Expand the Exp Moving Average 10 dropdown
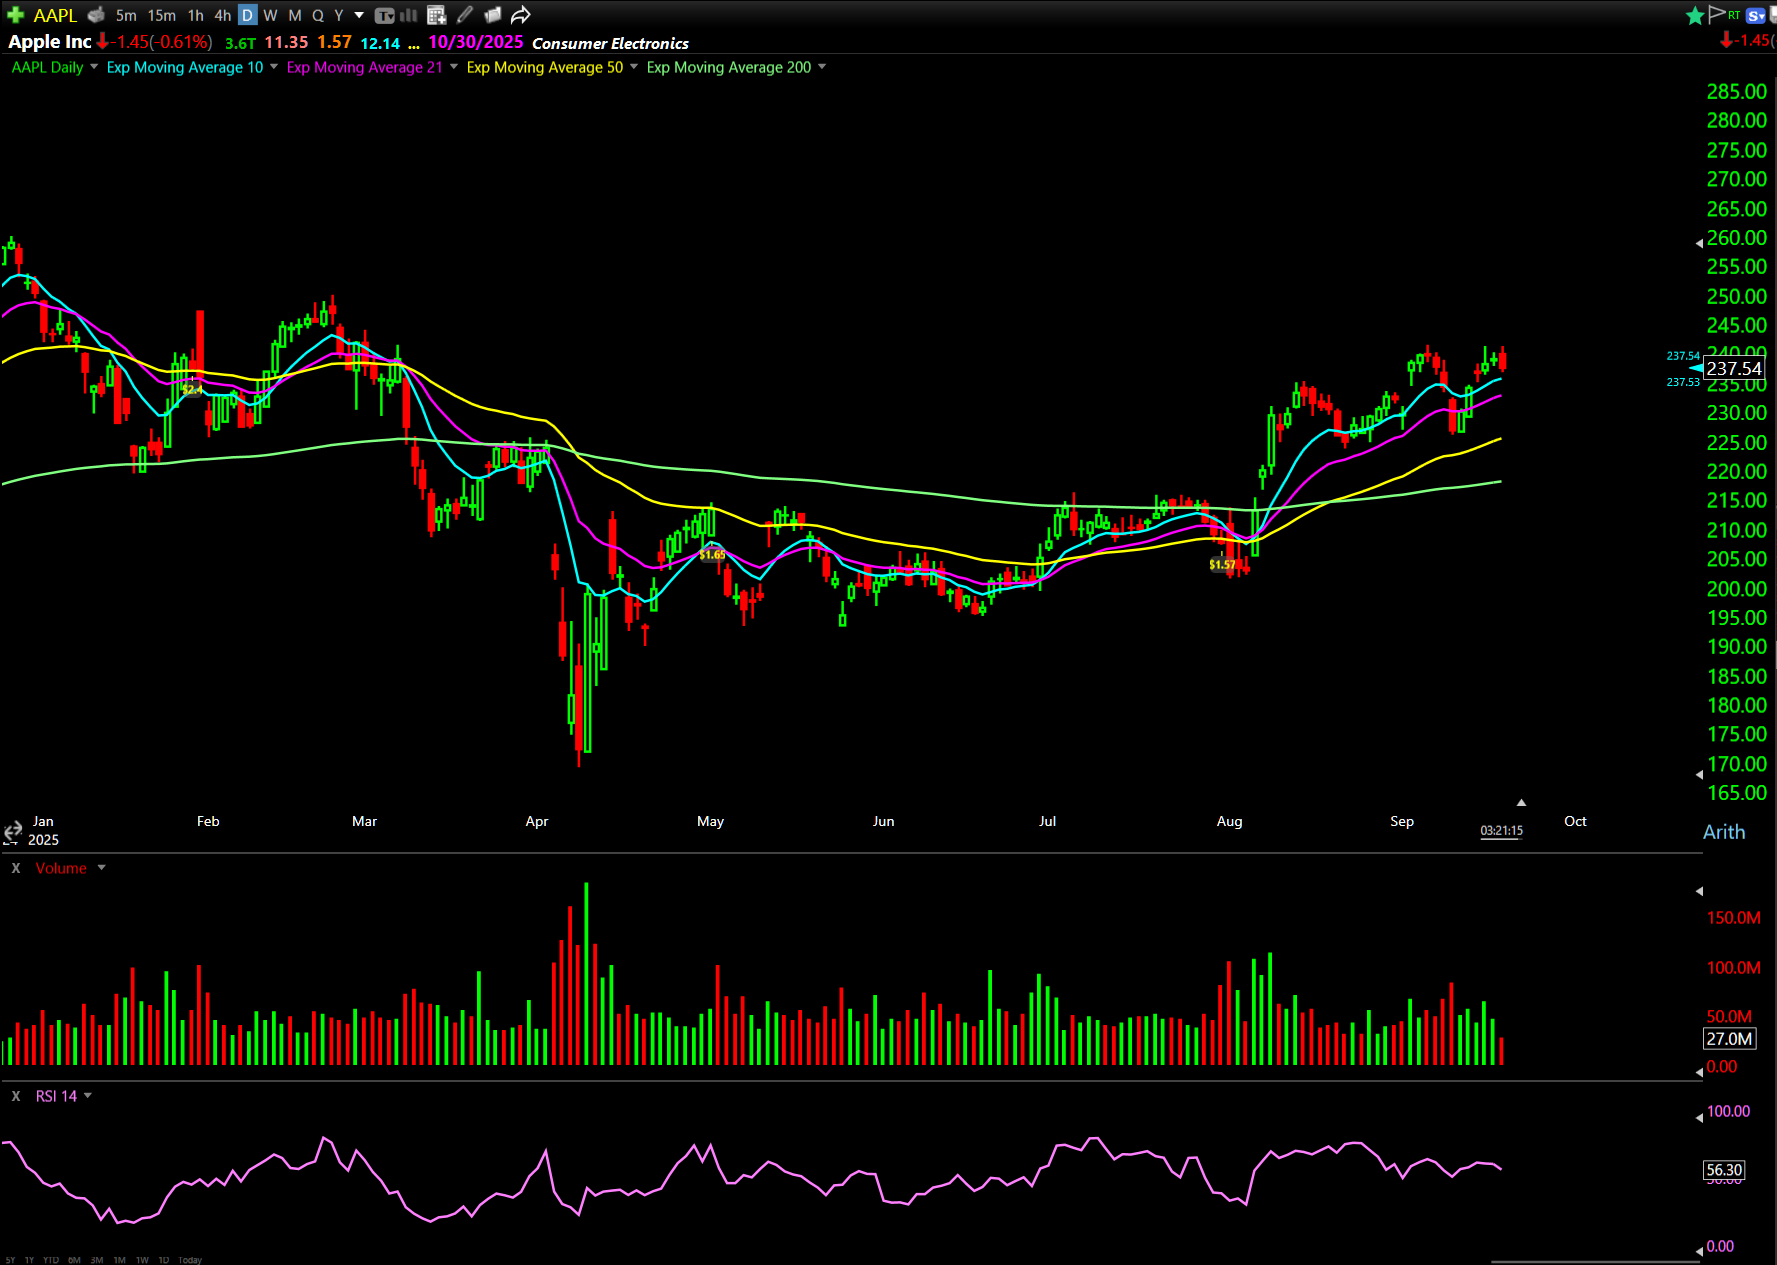The width and height of the screenshot is (1777, 1265). 274,67
